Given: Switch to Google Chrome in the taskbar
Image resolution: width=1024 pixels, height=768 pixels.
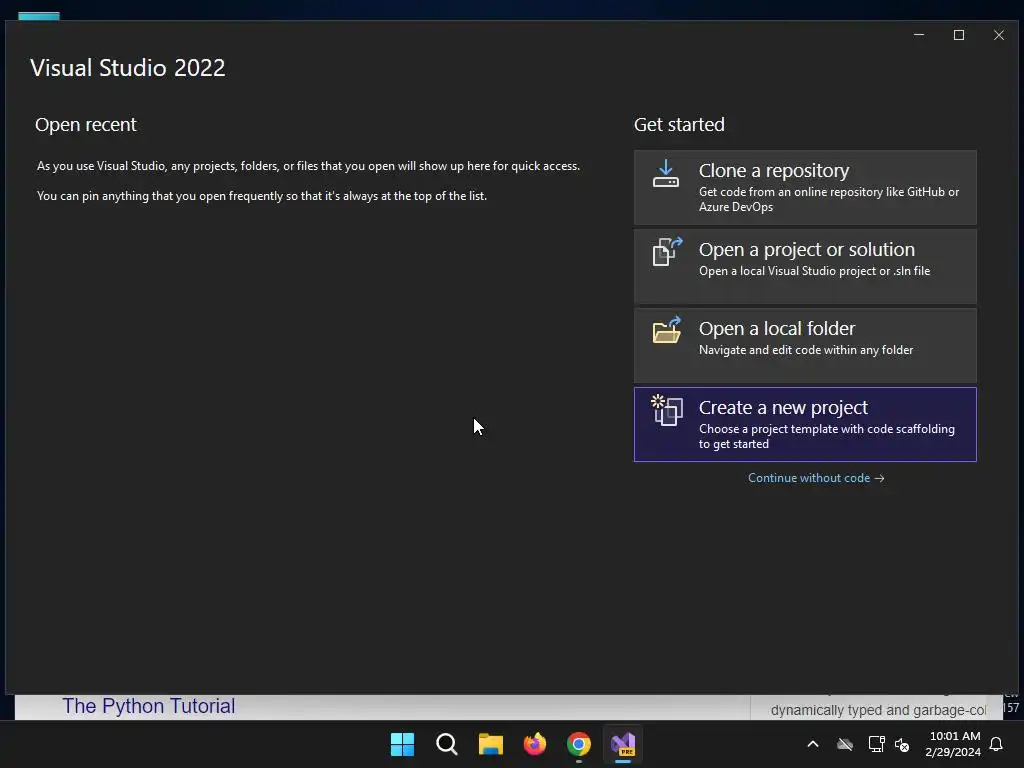Looking at the screenshot, I should (579, 744).
